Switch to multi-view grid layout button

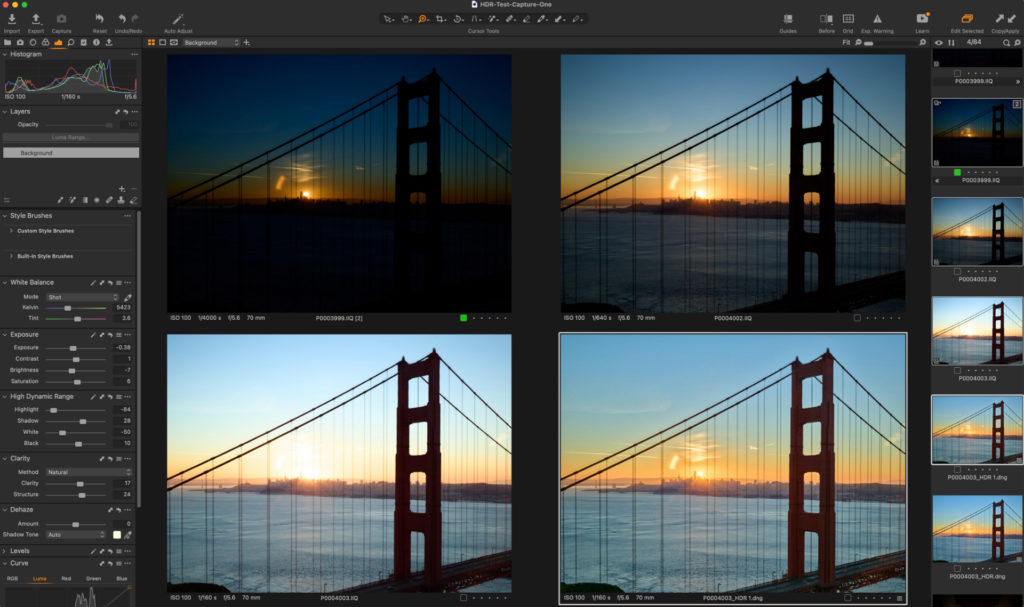pos(152,42)
